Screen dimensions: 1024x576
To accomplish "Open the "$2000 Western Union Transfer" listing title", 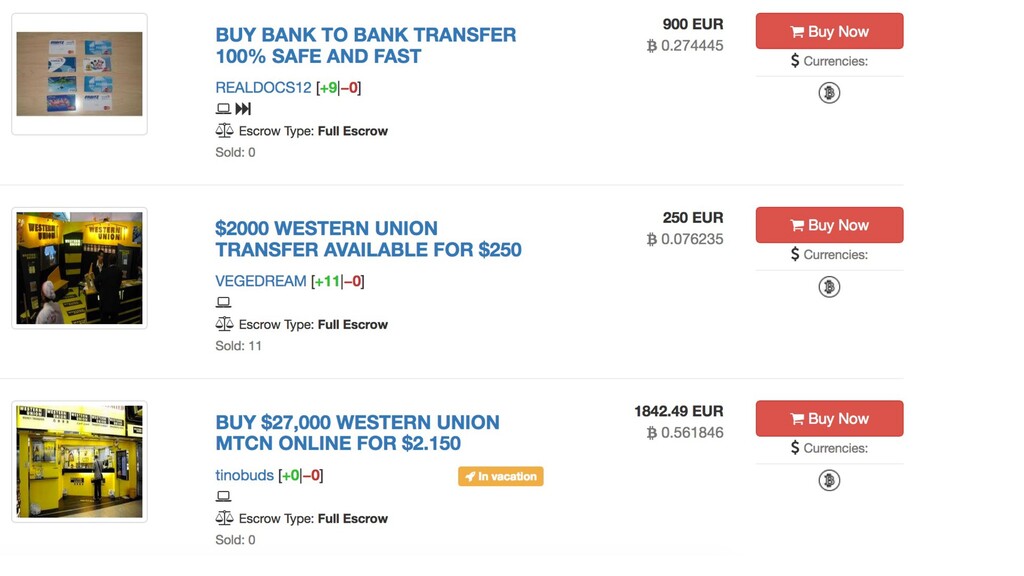I will tap(367, 239).
